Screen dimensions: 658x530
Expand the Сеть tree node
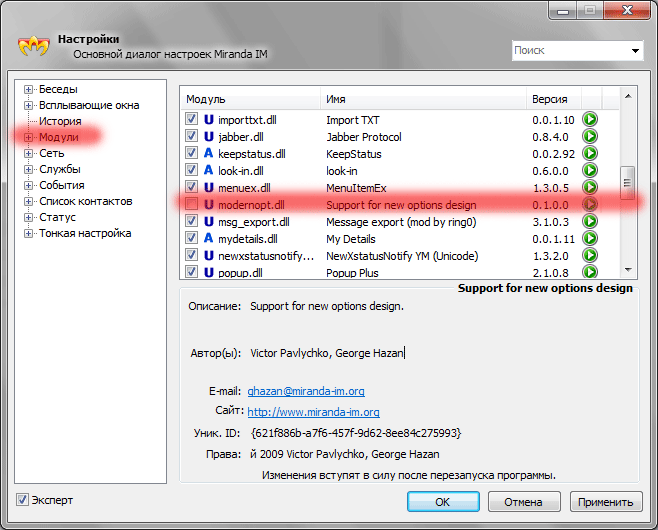(x=28, y=154)
